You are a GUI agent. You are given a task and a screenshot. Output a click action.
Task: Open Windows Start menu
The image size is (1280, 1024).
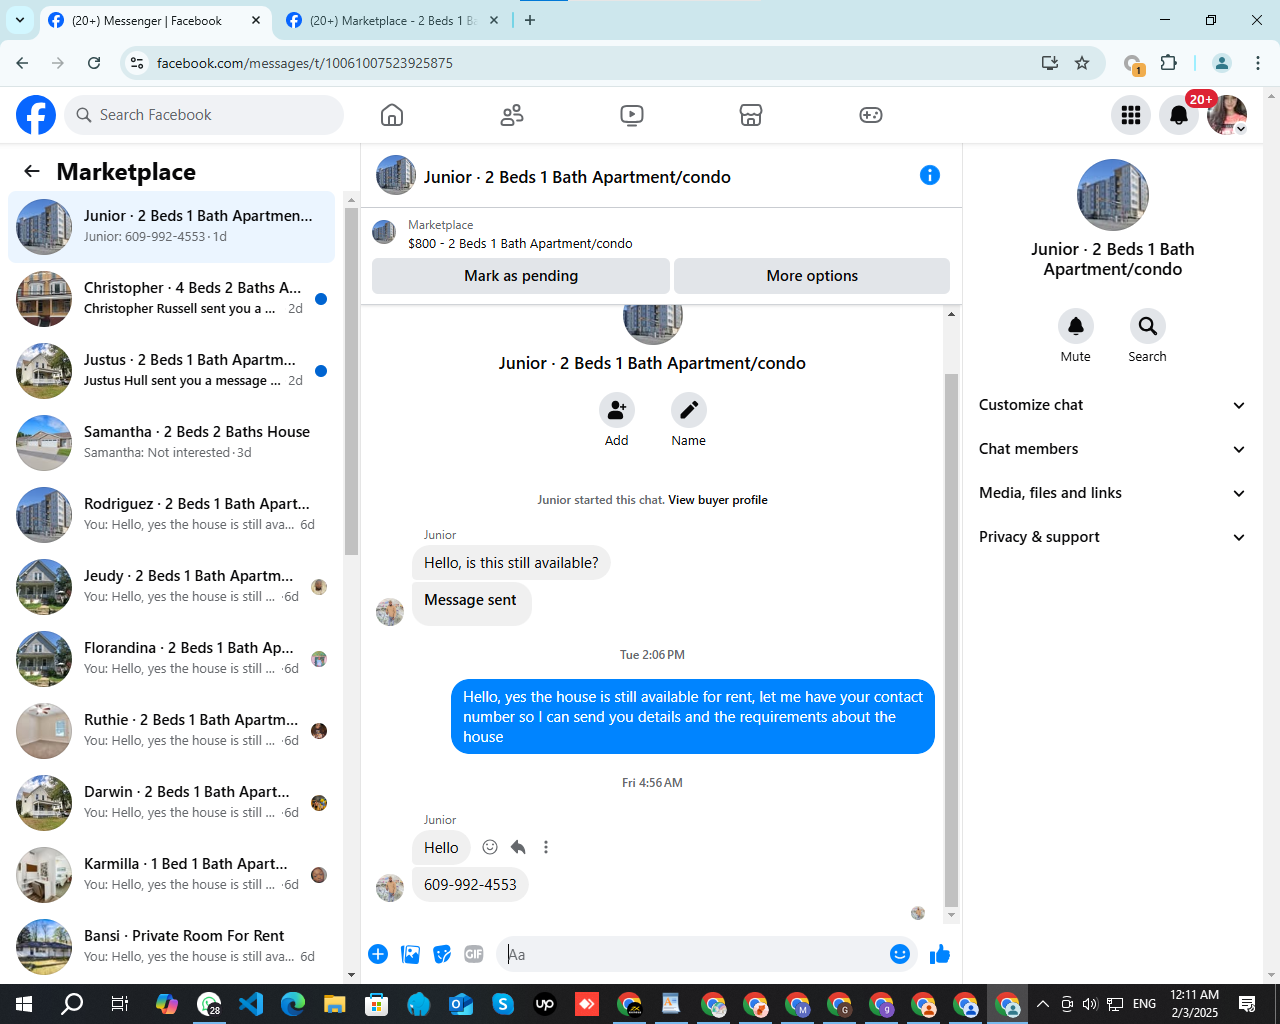pyautogui.click(x=24, y=1004)
